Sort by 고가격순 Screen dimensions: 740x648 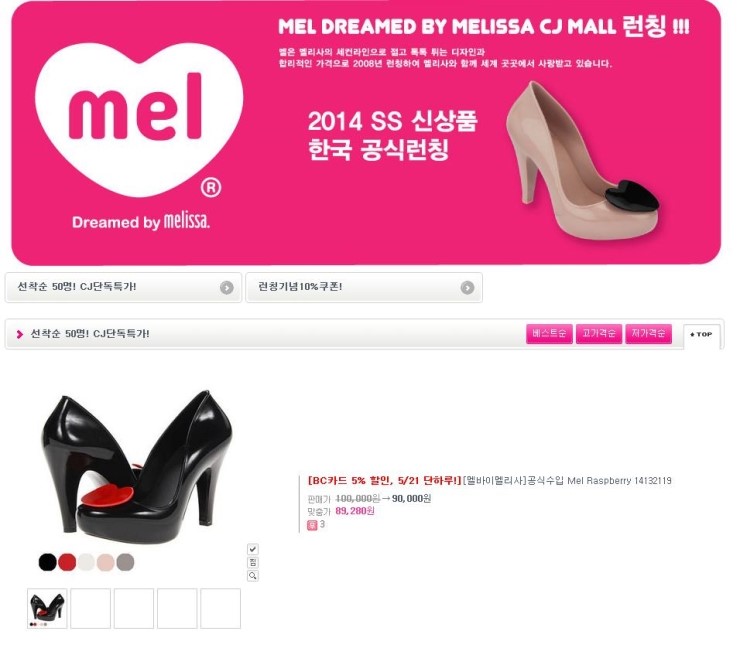pyautogui.click(x=599, y=334)
